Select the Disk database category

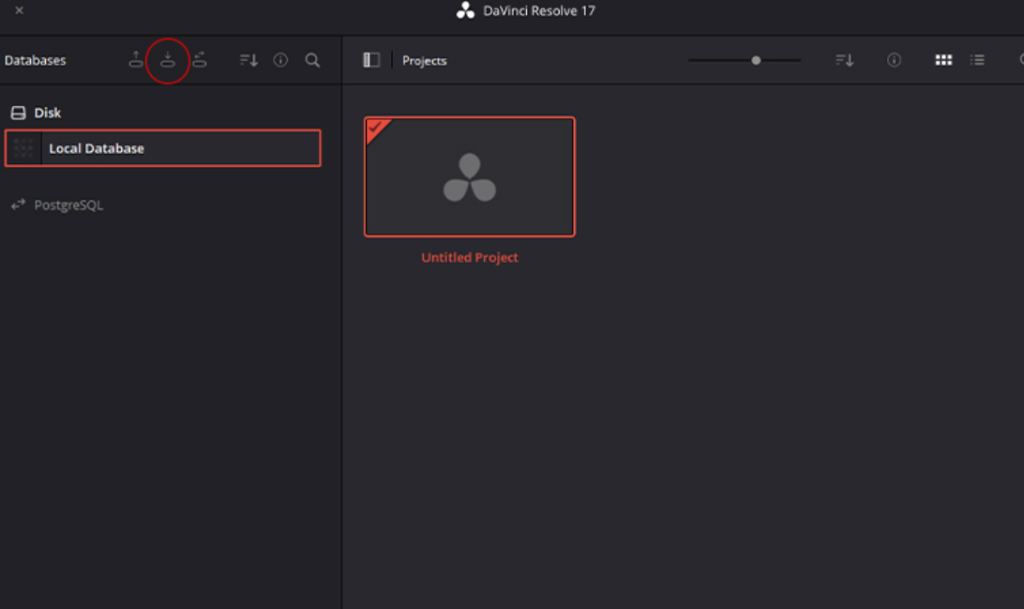click(36, 113)
